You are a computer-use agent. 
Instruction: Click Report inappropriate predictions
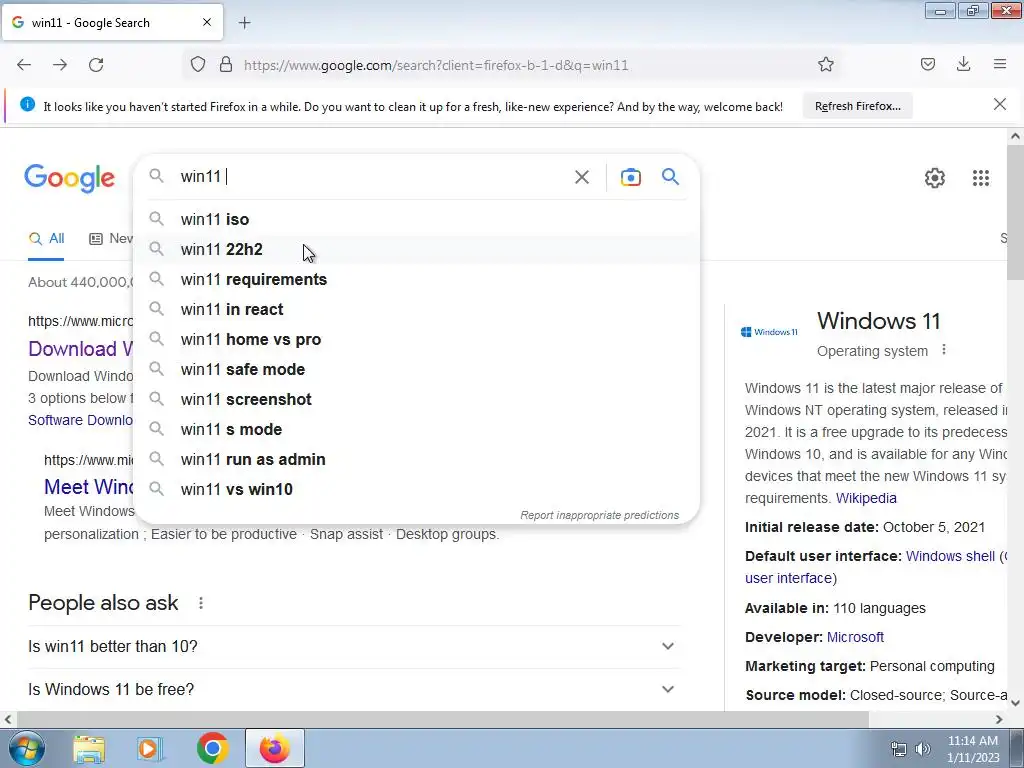(600, 515)
